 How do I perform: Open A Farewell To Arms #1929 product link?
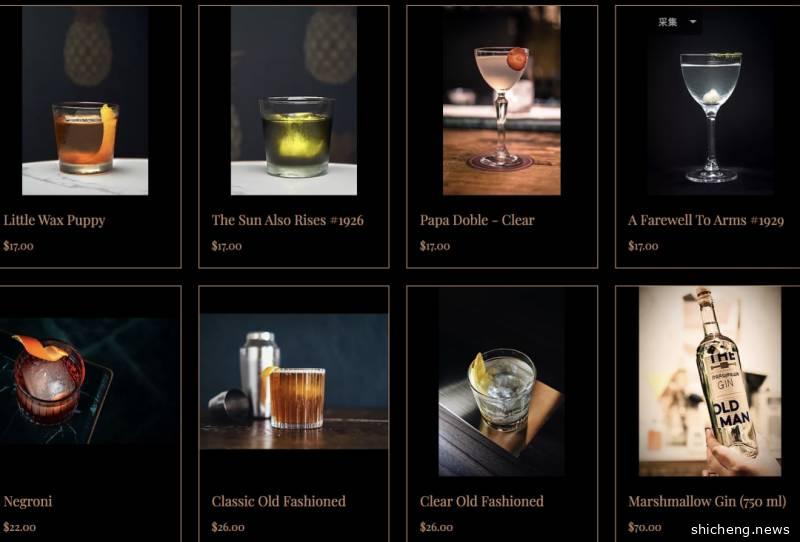(x=706, y=220)
